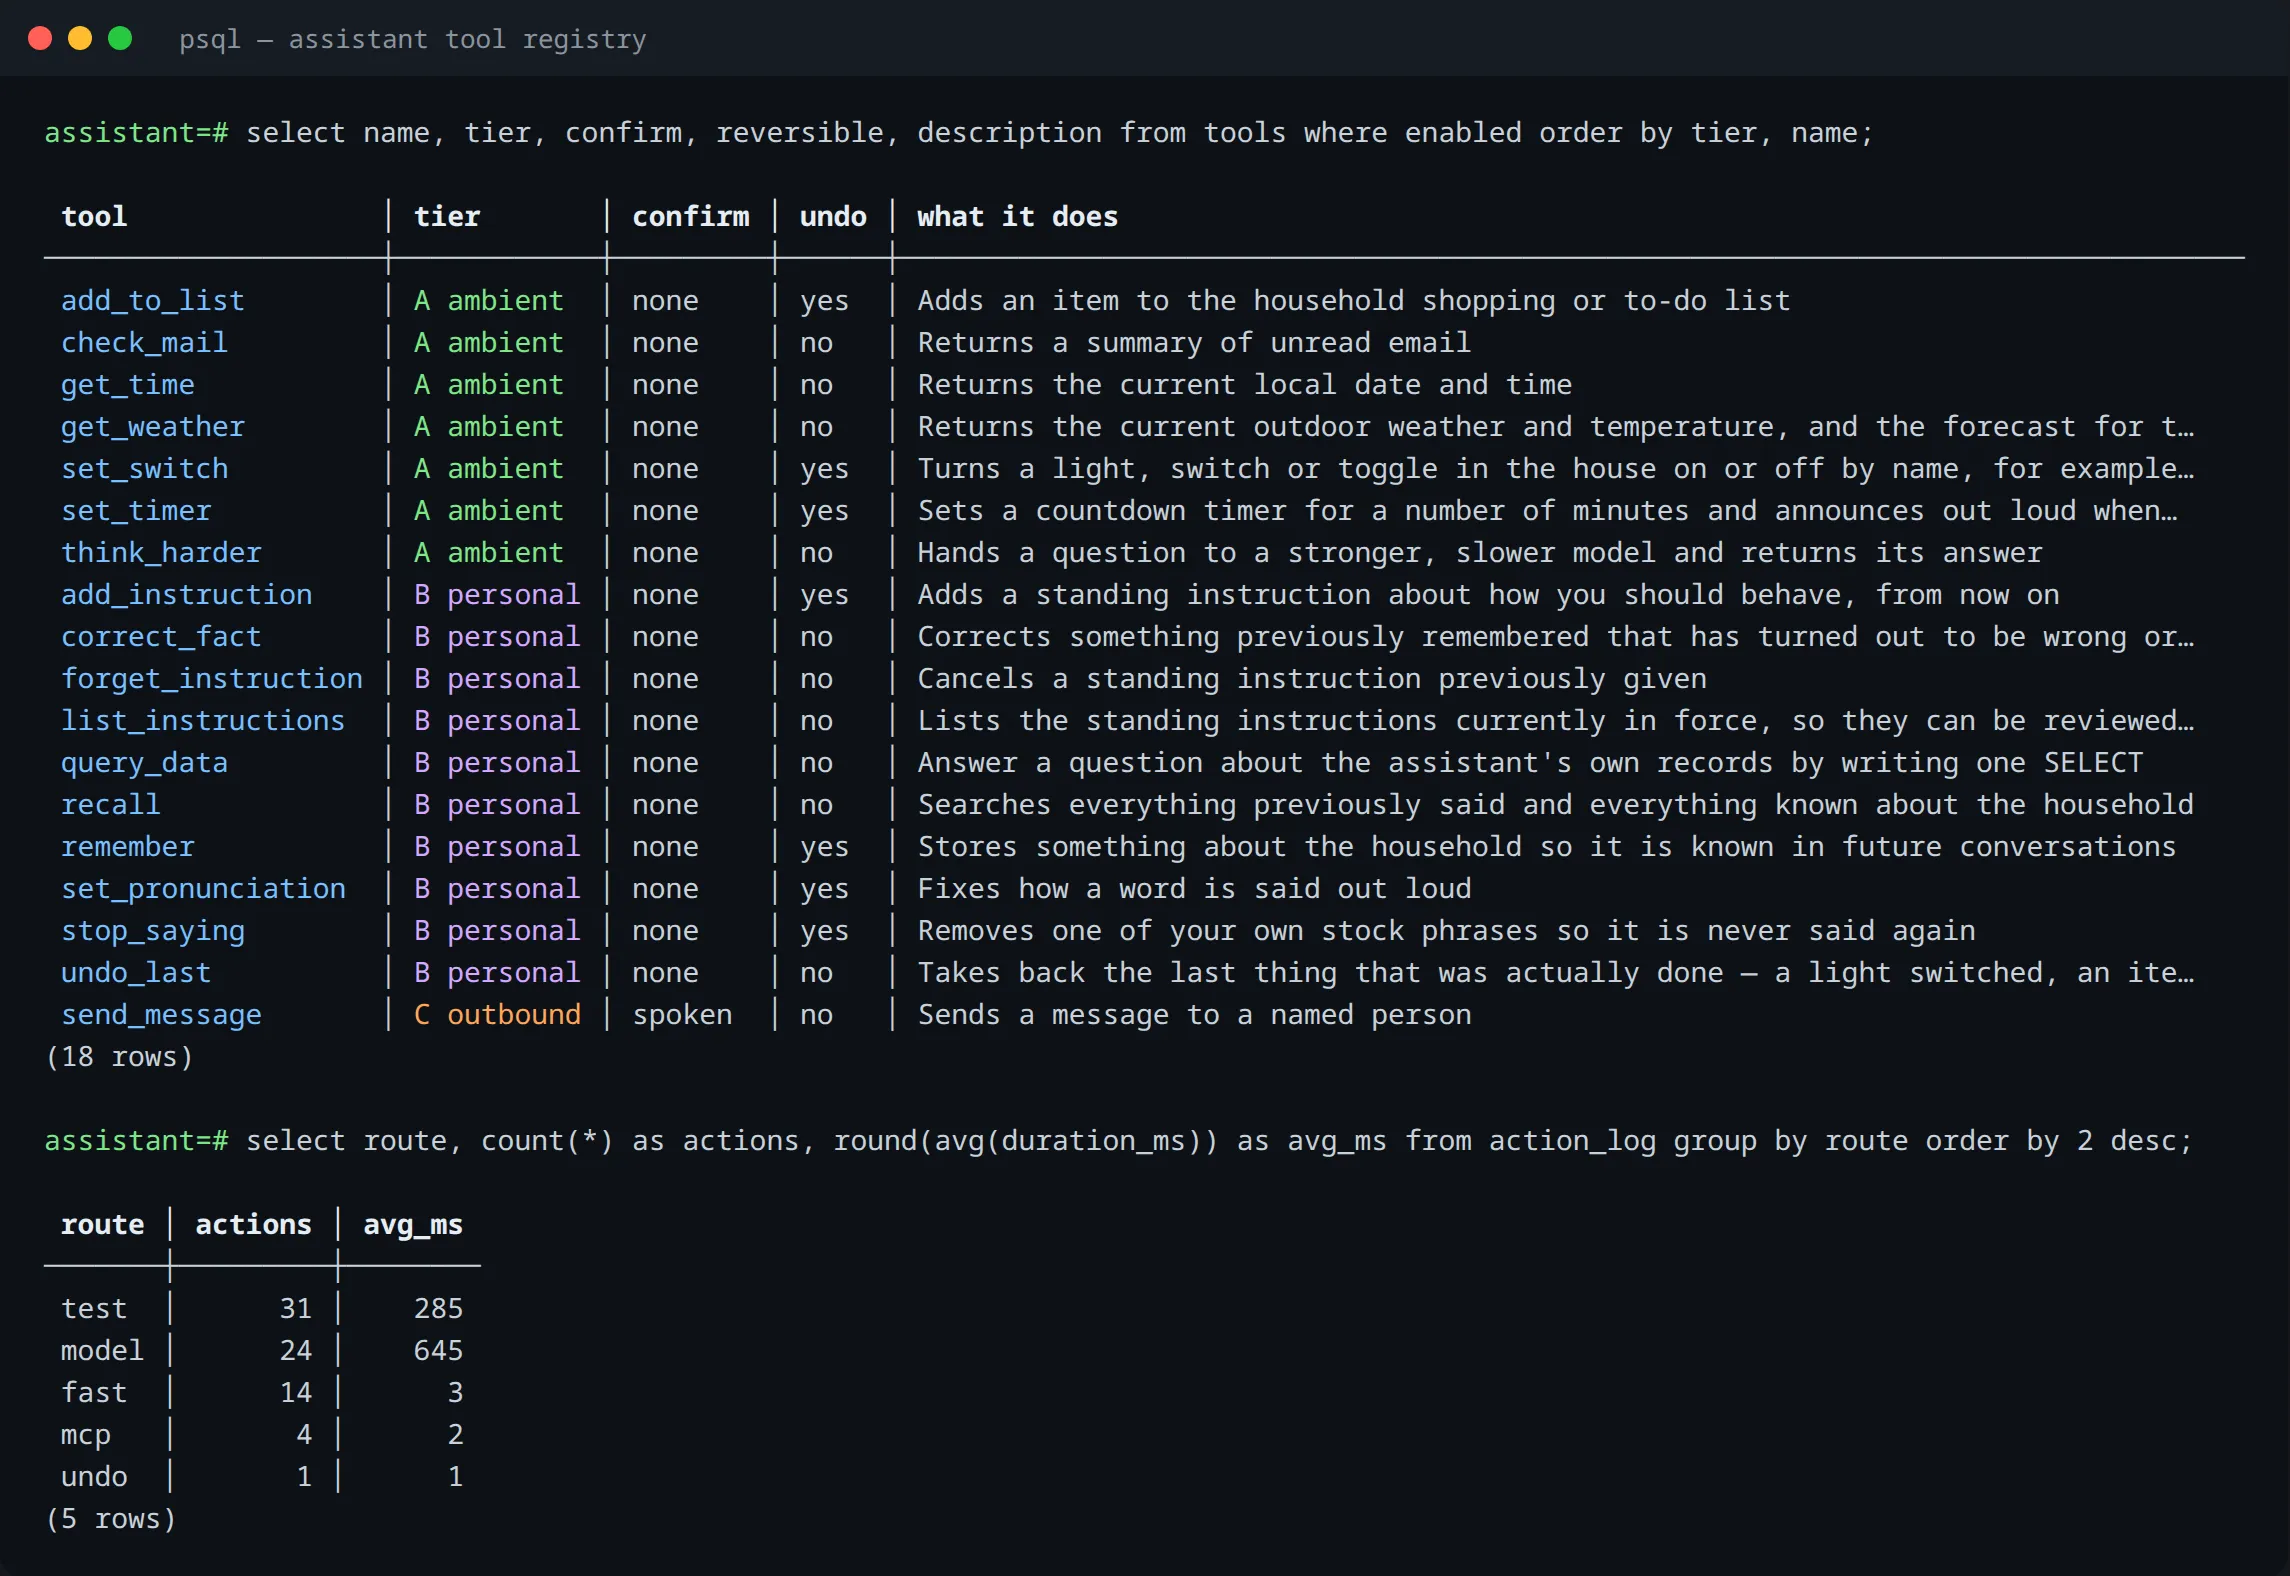
Task: Click the send_message tool name
Action: (161, 1015)
